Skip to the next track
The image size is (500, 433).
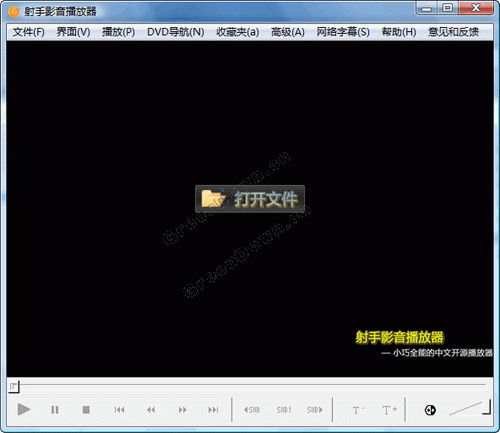click(x=213, y=410)
